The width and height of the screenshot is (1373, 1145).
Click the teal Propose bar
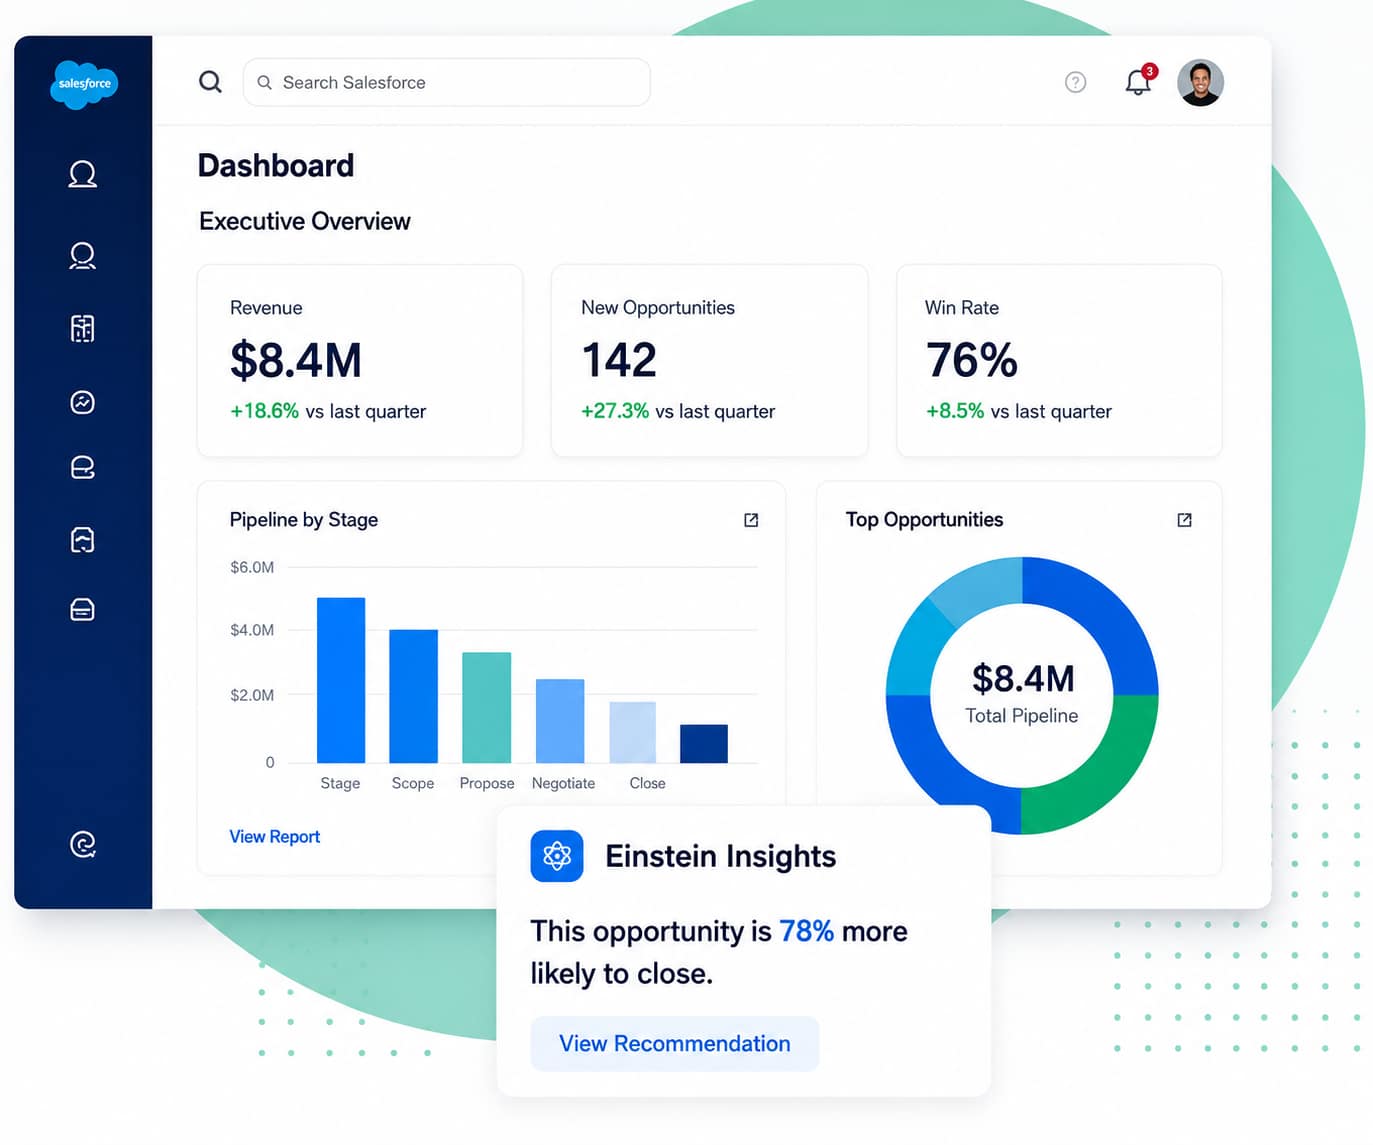(x=487, y=708)
